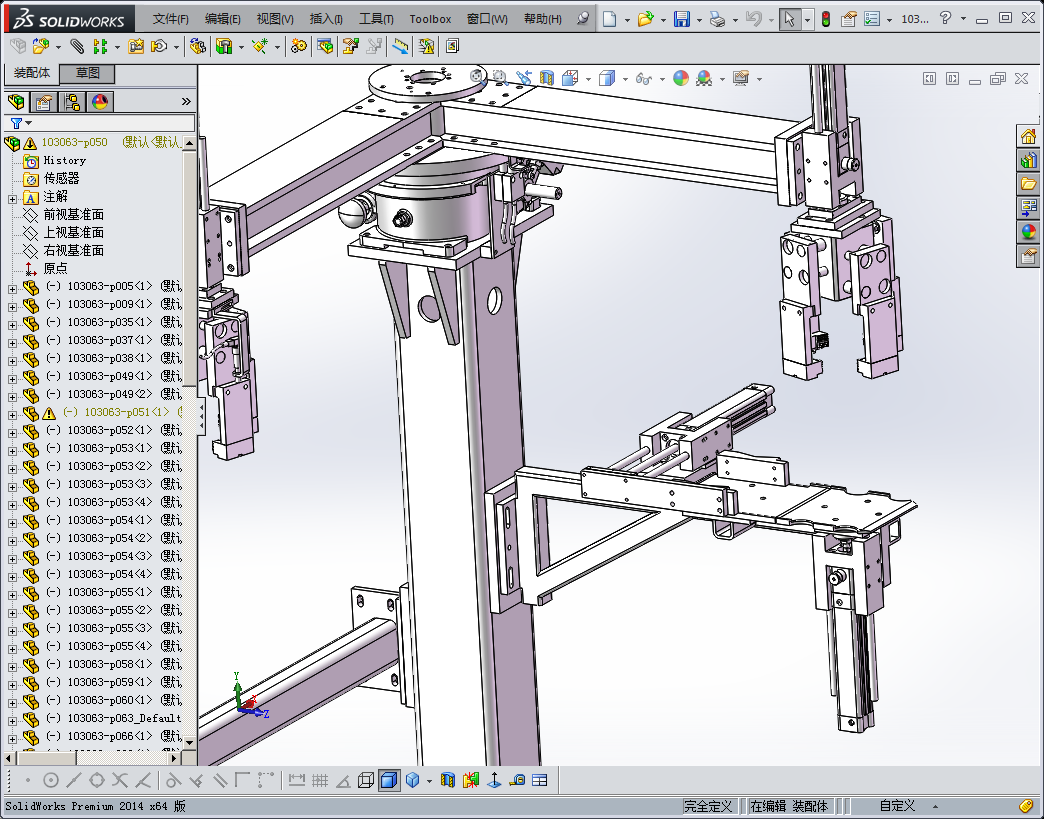Click the Instant3D ruler icon
The image size is (1044, 819).
(400, 46)
